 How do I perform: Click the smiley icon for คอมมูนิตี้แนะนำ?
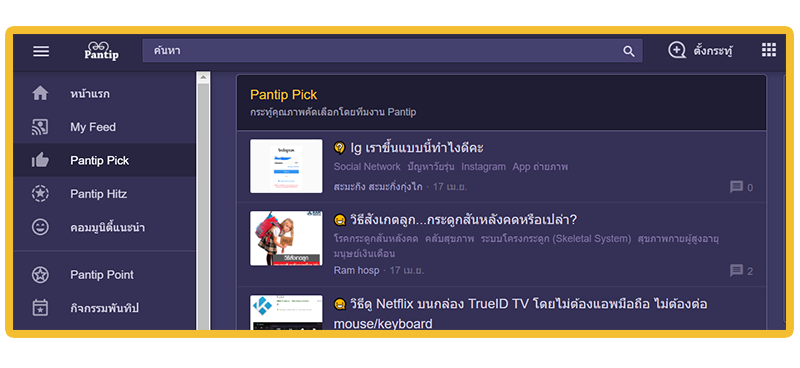40,227
